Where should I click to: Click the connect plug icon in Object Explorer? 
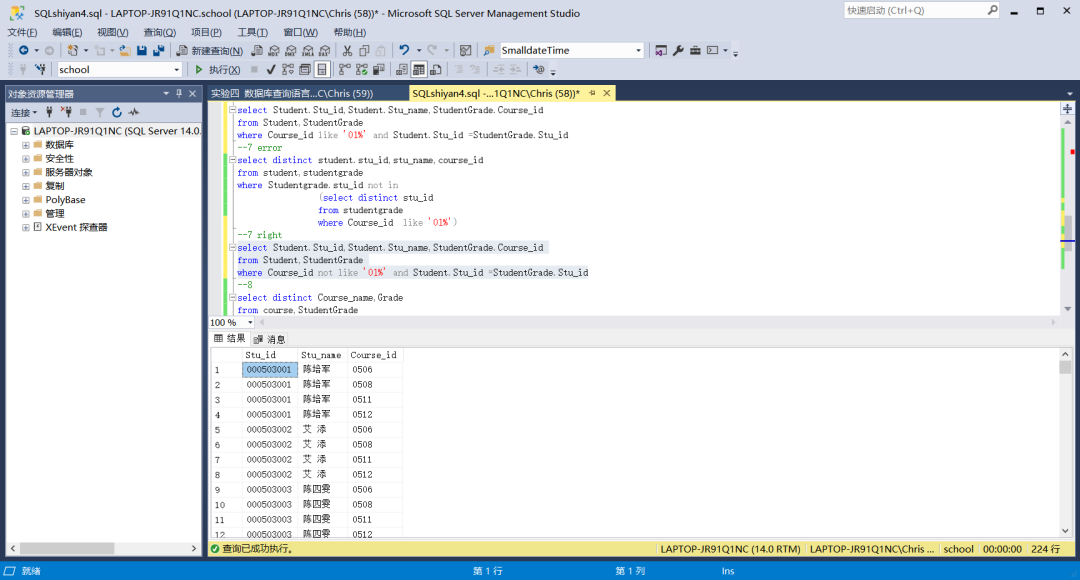pyautogui.click(x=49, y=113)
